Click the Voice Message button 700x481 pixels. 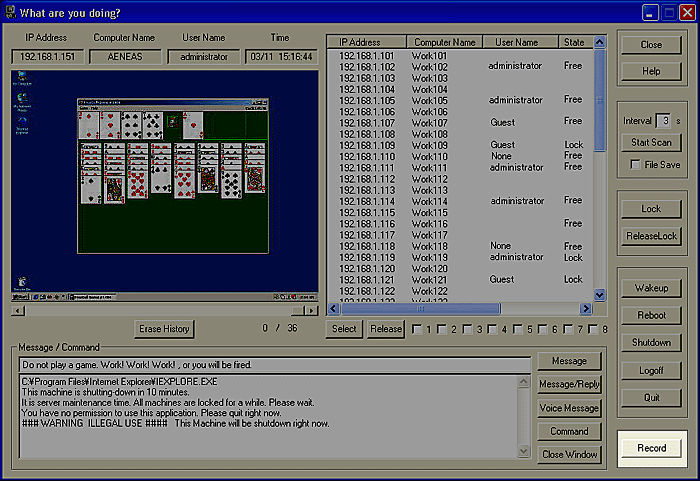(569, 408)
